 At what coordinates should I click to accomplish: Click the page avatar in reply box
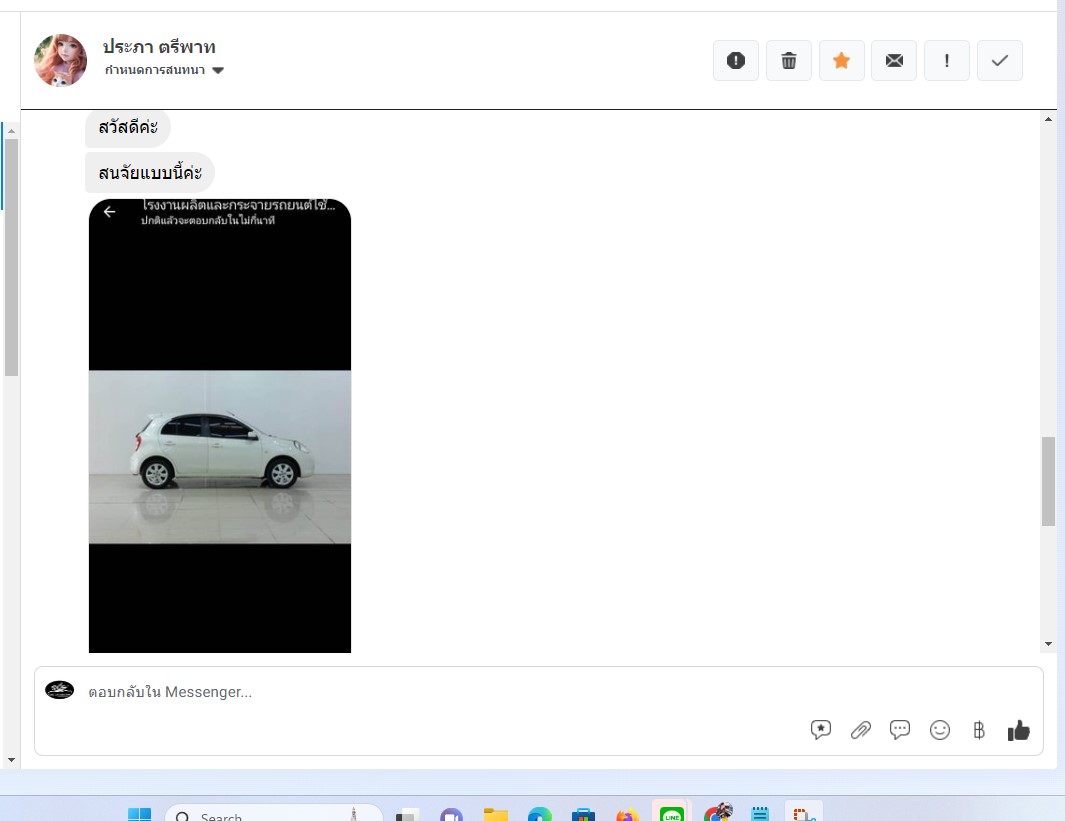60,690
